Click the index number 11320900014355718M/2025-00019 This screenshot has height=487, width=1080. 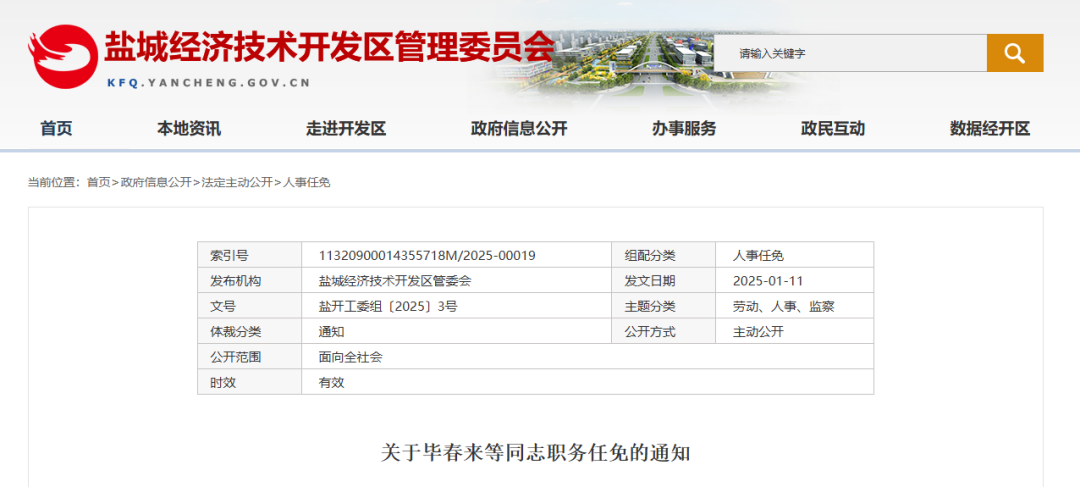(427, 256)
